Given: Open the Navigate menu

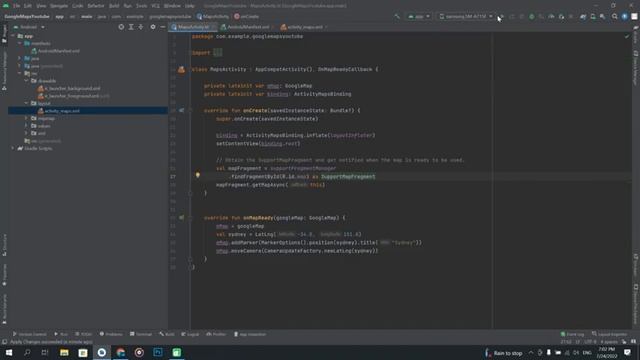Looking at the screenshot, I should 59,6.
